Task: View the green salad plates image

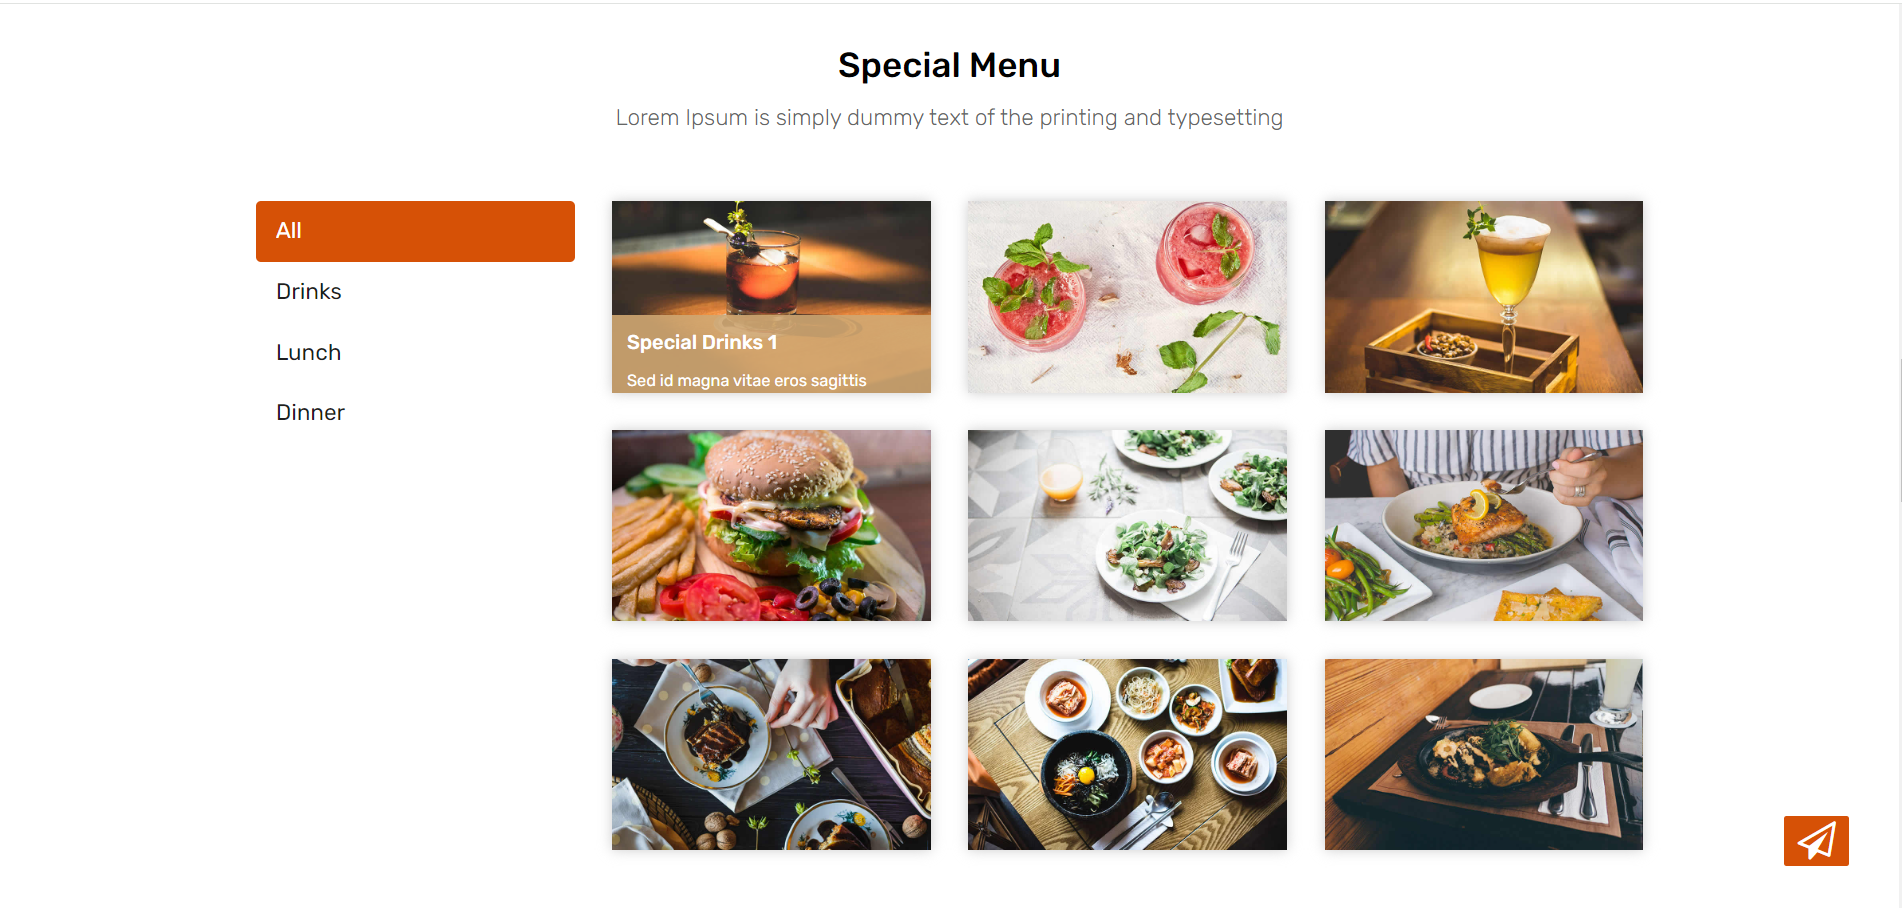Action: point(1127,526)
